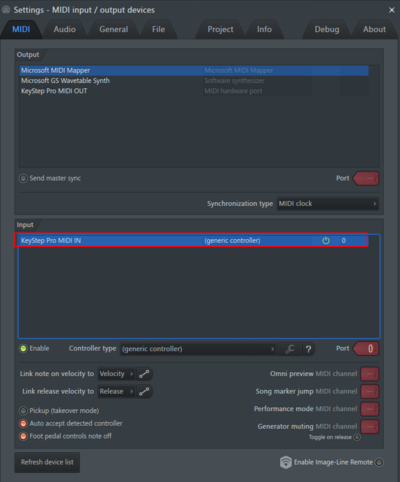
Task: Open the Link note on velocity dropdown
Action: tap(116, 374)
